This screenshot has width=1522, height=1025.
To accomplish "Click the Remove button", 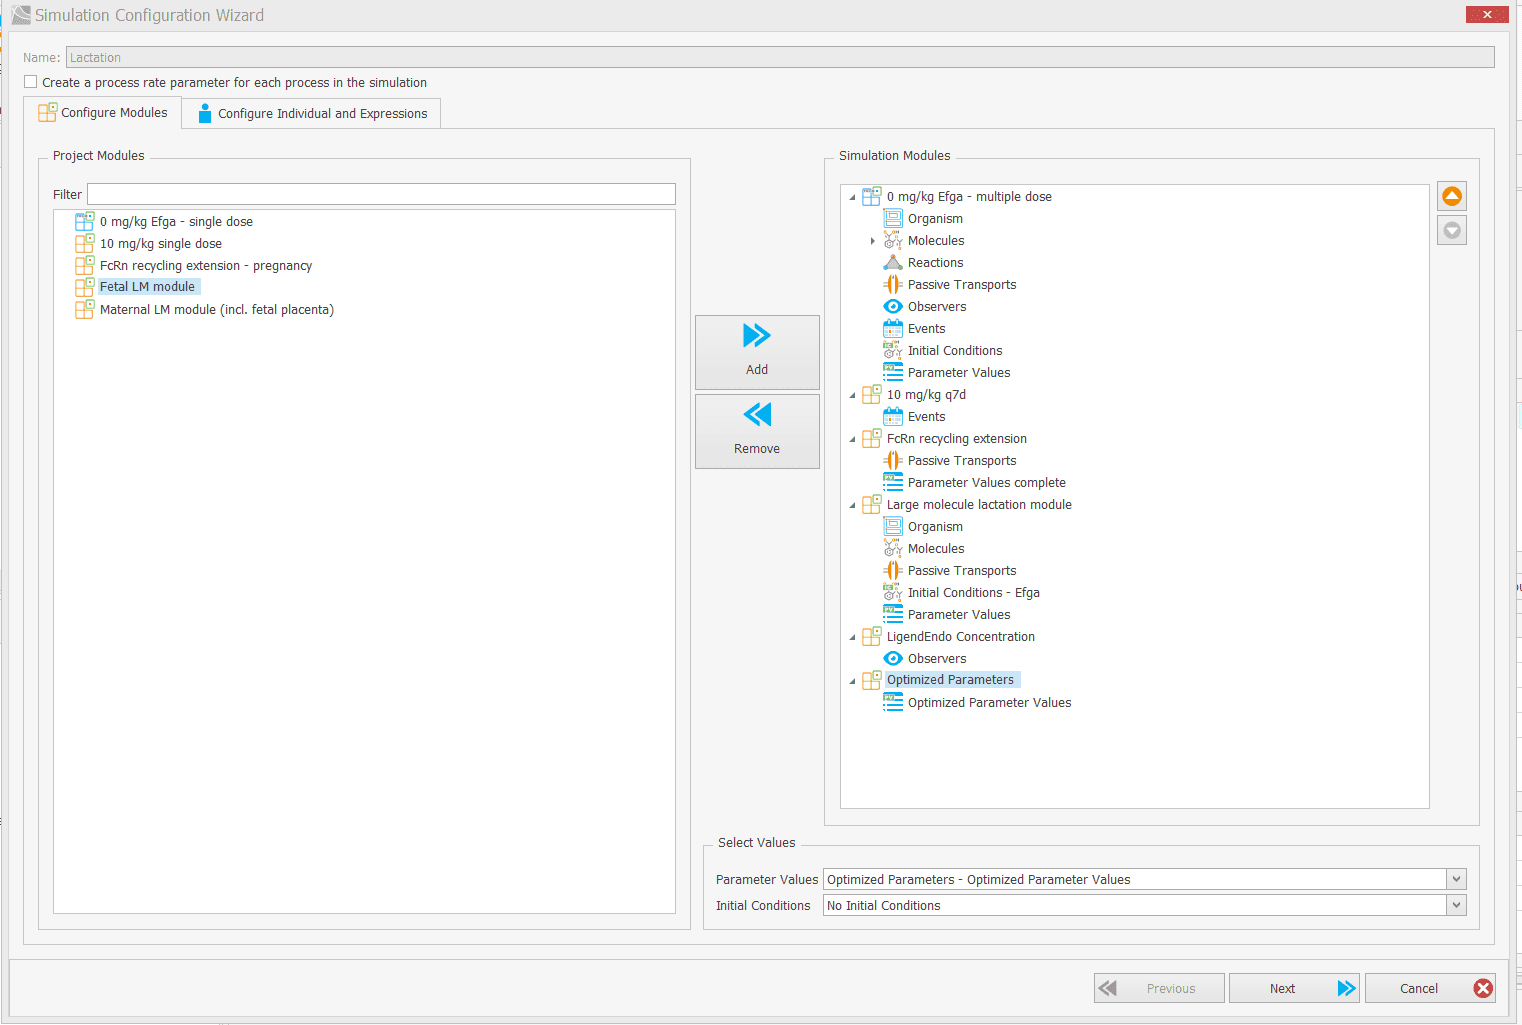I will pyautogui.click(x=757, y=431).
